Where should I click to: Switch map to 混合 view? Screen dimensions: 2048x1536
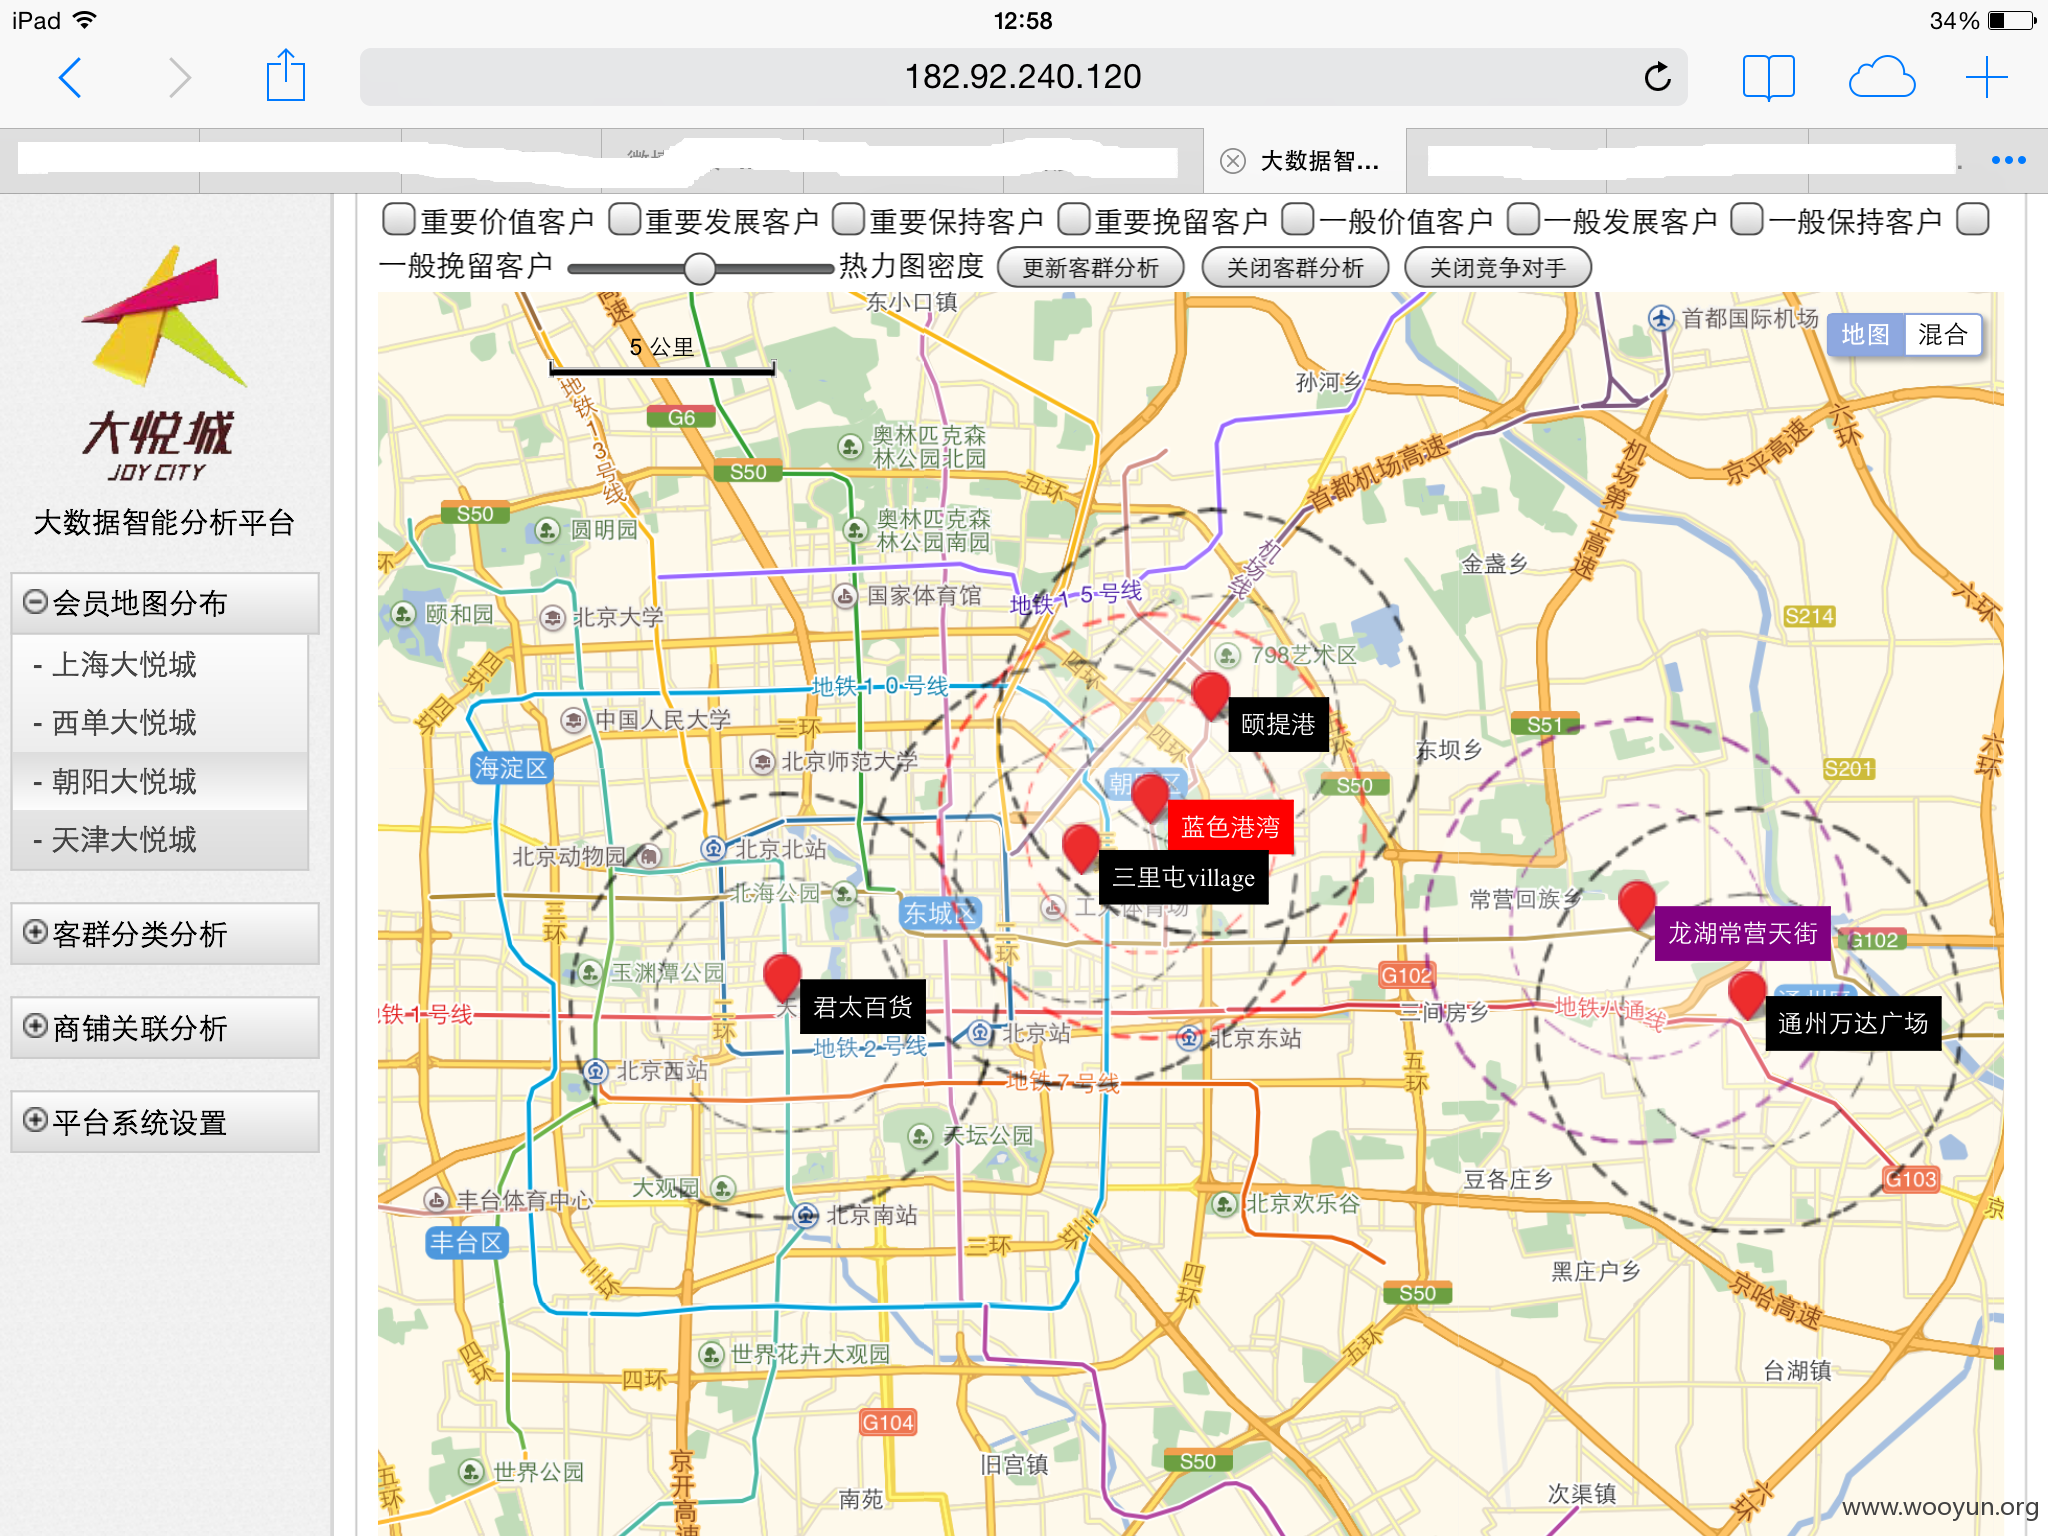pos(1942,335)
